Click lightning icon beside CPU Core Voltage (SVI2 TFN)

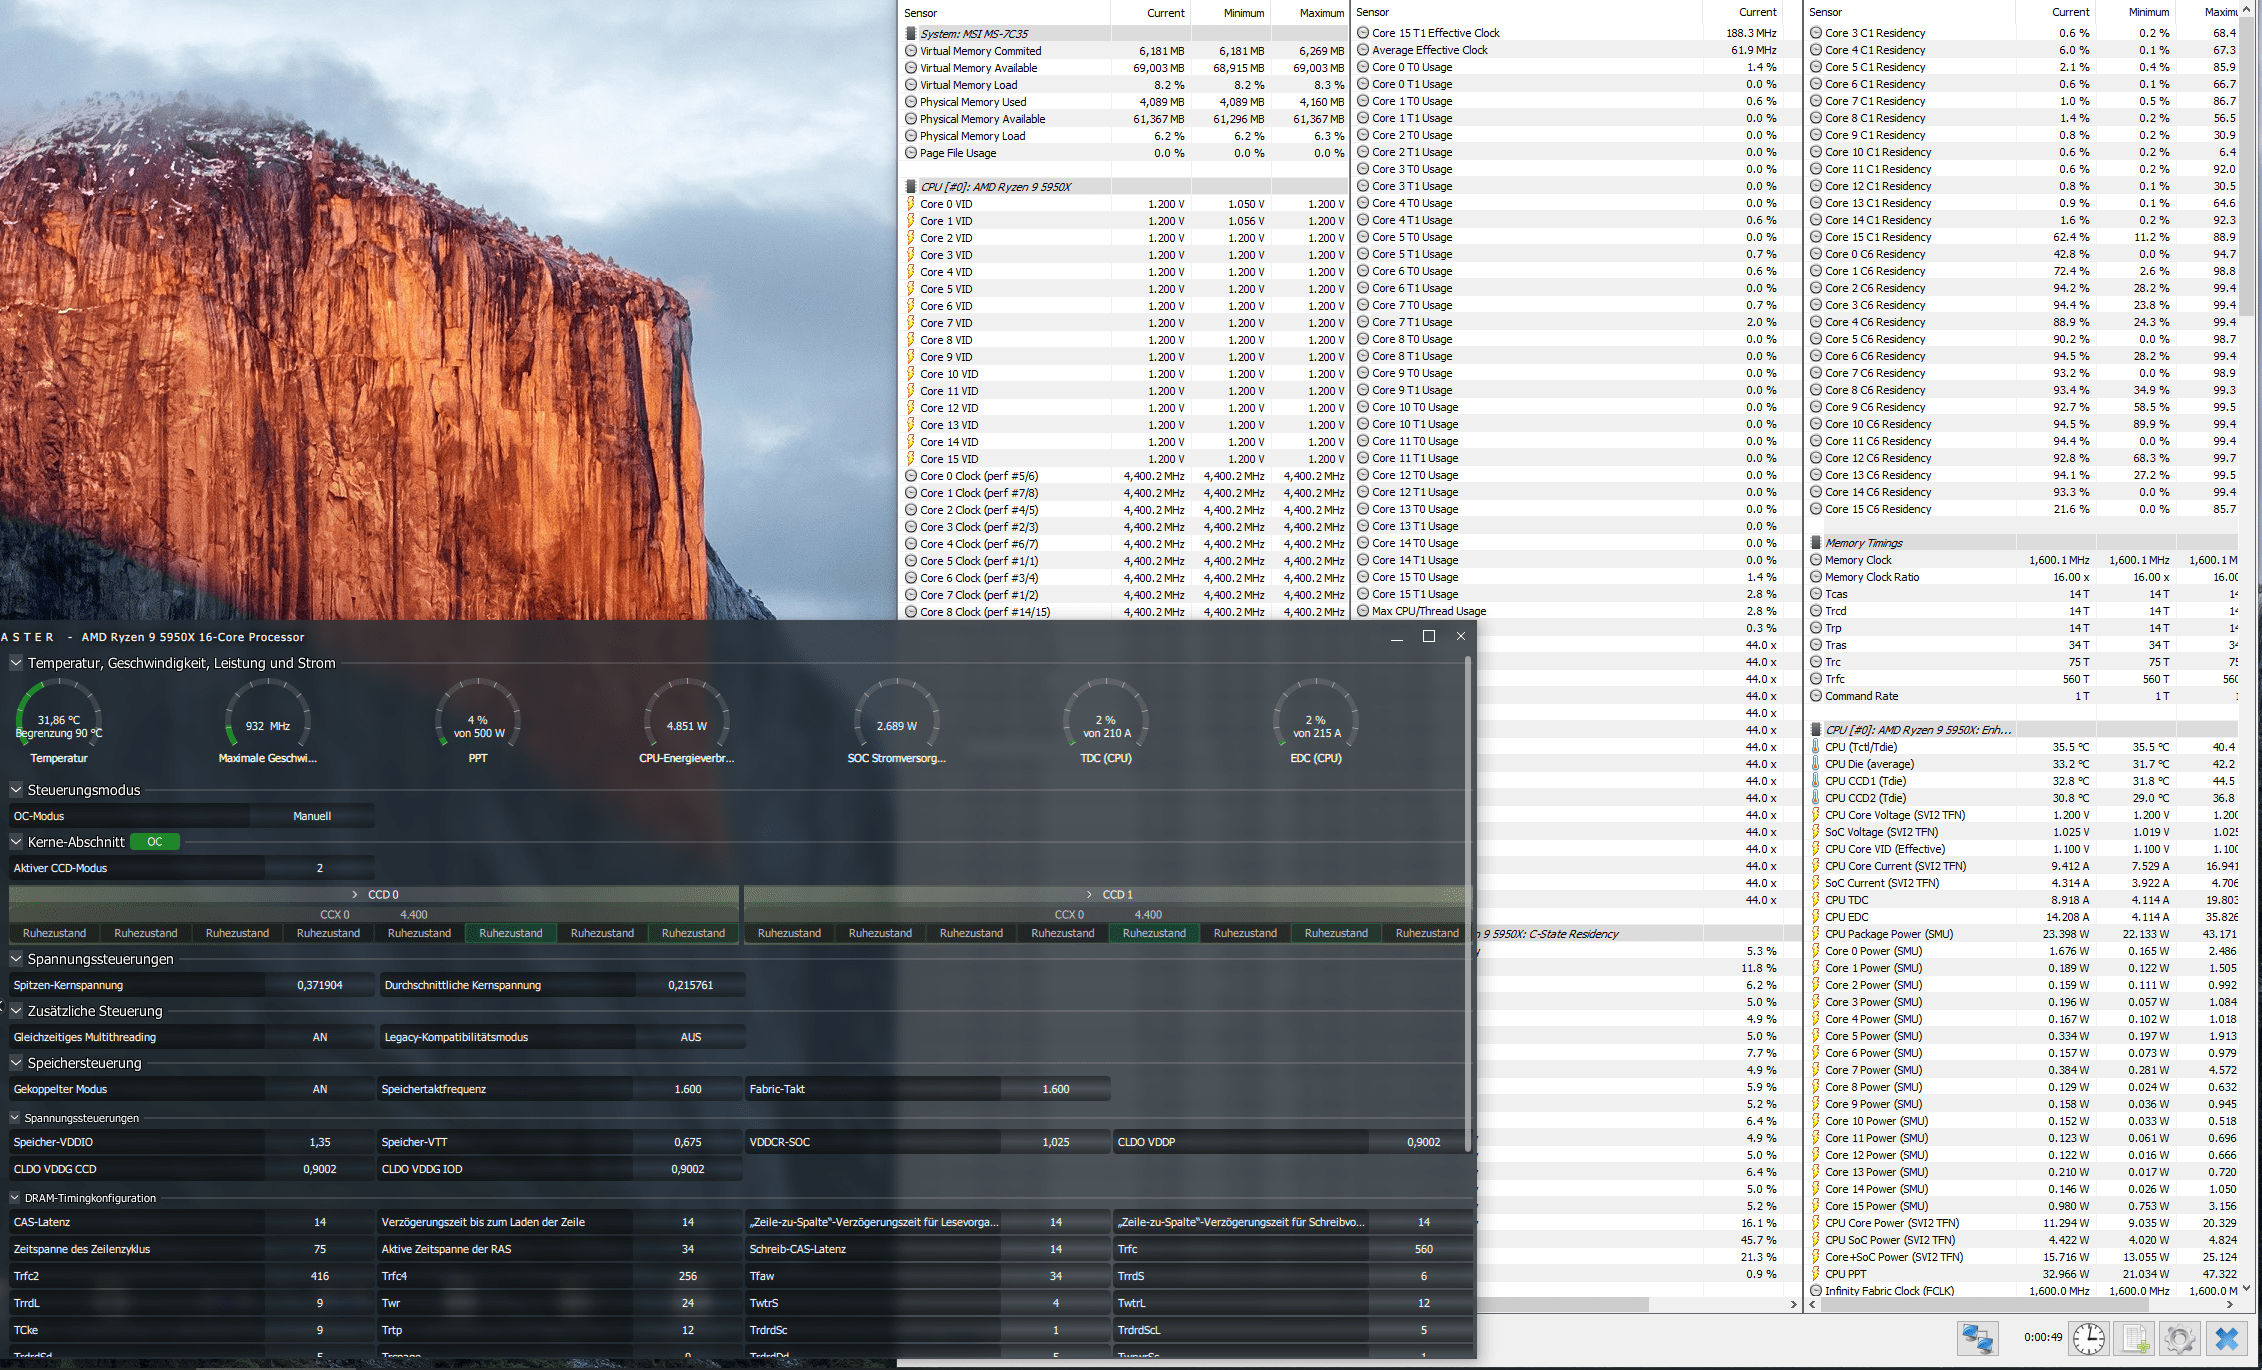pyautogui.click(x=1816, y=815)
